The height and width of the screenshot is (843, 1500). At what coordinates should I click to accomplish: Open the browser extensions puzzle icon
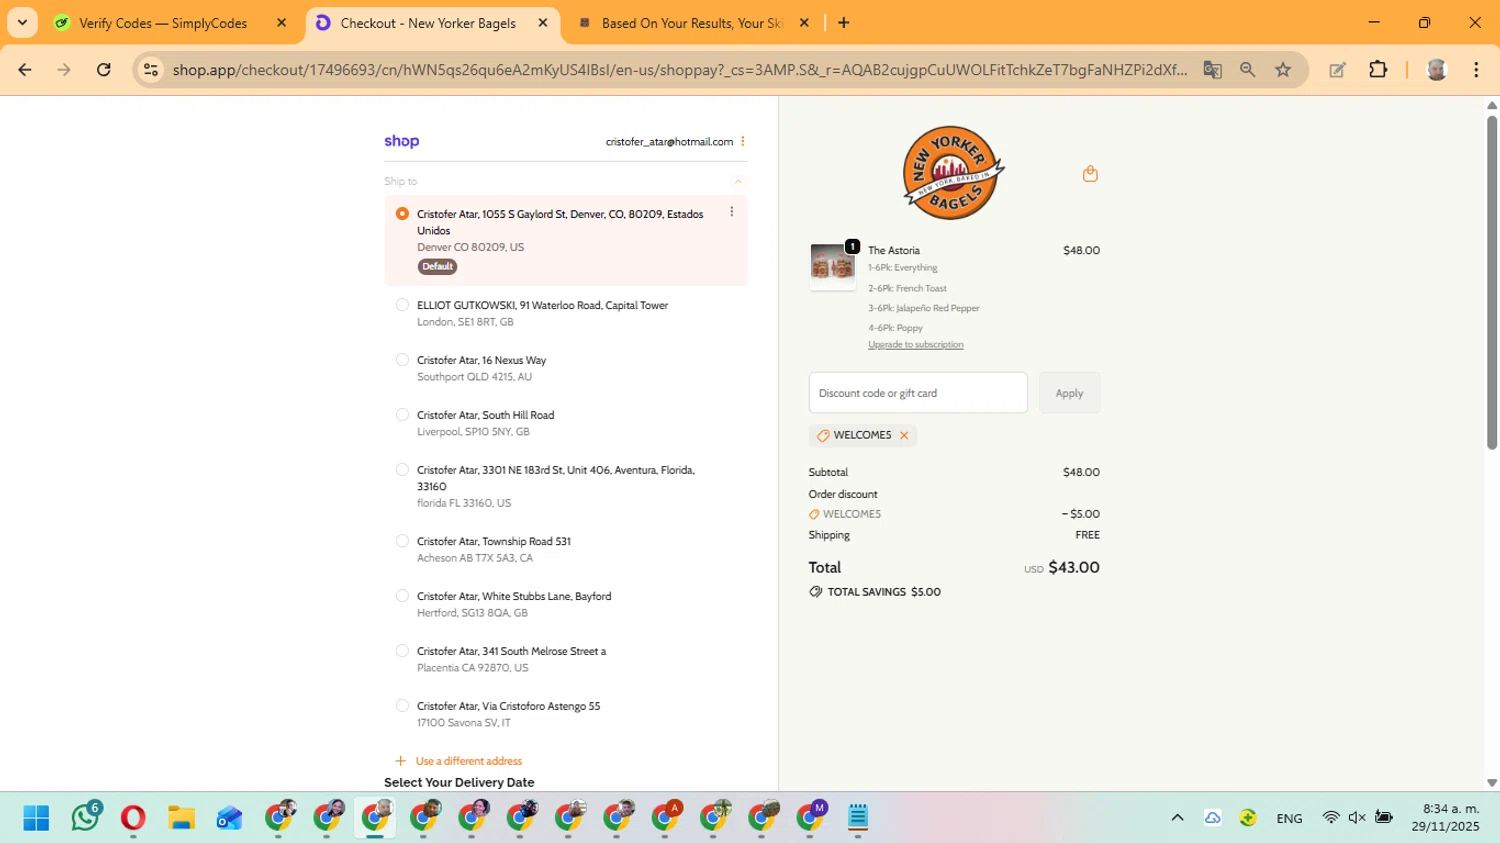(x=1378, y=69)
